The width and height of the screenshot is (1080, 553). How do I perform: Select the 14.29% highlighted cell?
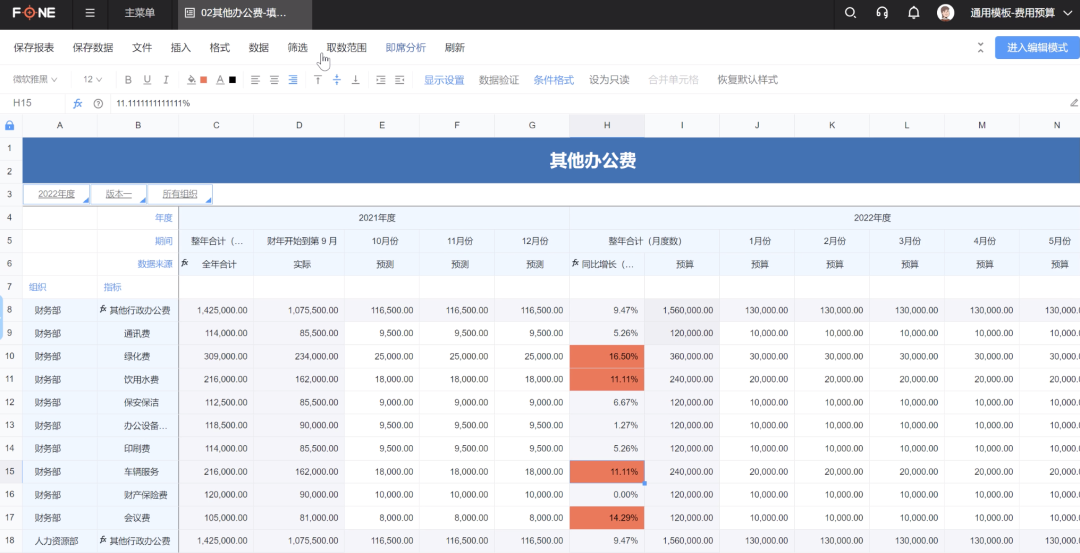click(x=607, y=518)
